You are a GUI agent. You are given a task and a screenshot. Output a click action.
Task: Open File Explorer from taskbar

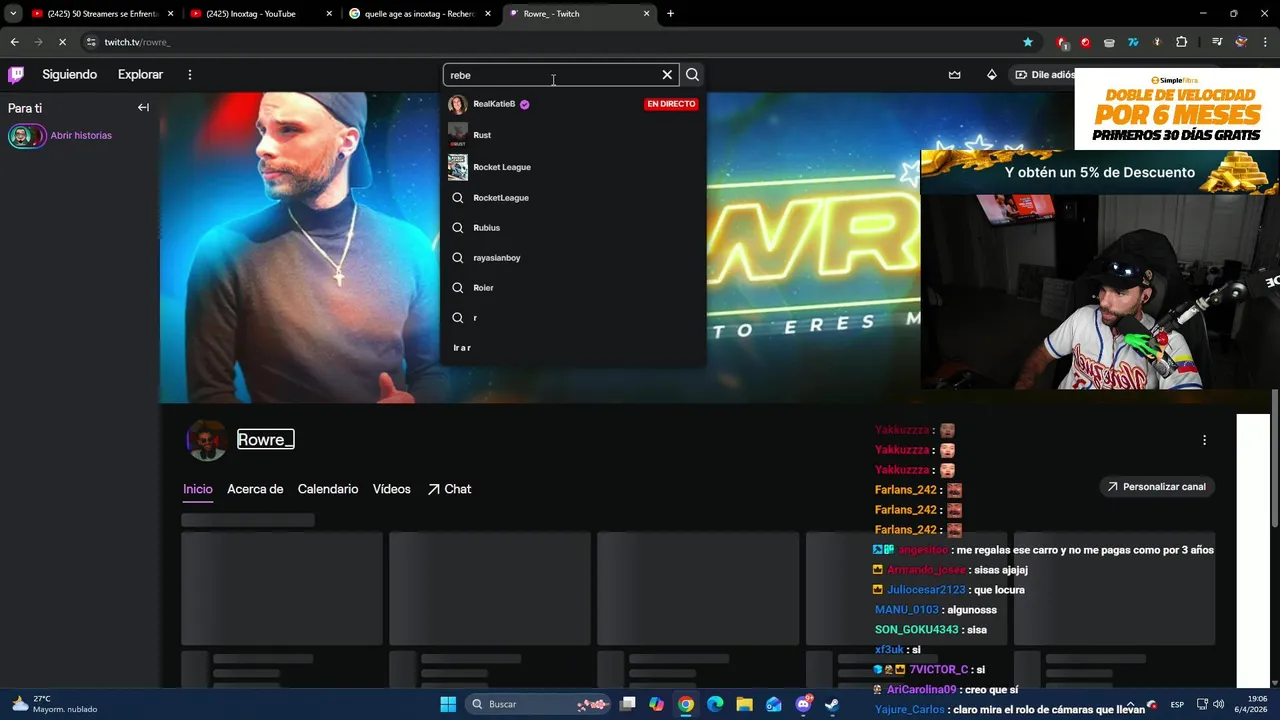pyautogui.click(x=744, y=704)
